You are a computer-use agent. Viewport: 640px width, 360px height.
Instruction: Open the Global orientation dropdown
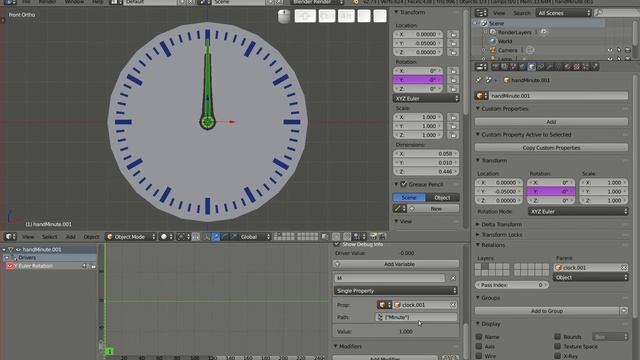point(255,237)
